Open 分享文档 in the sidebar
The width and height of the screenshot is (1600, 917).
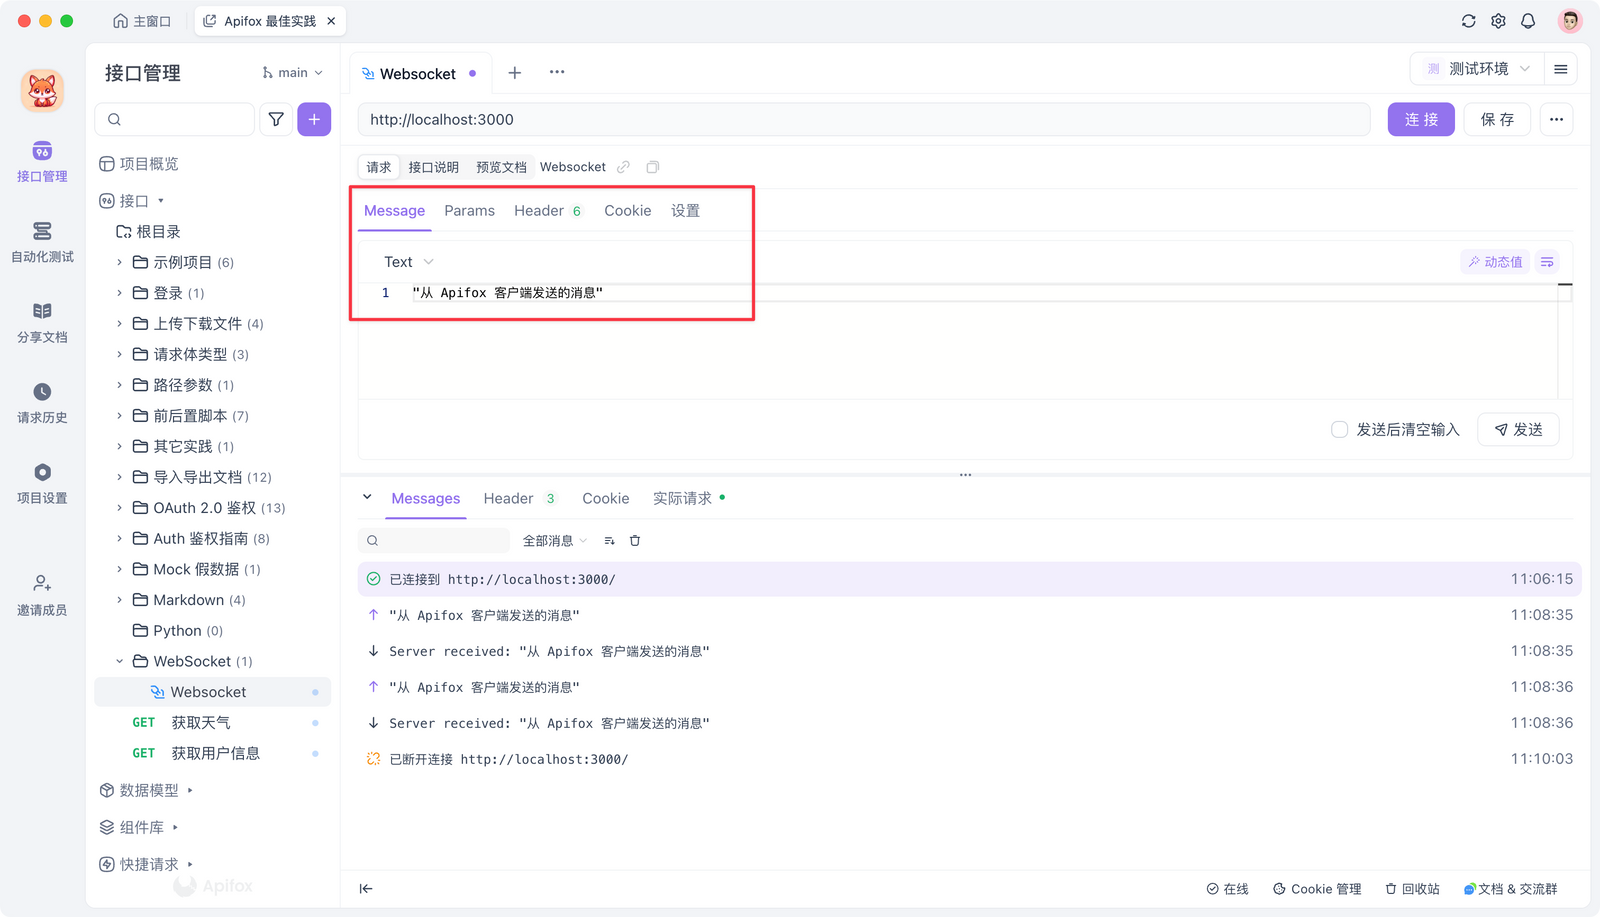tap(41, 322)
